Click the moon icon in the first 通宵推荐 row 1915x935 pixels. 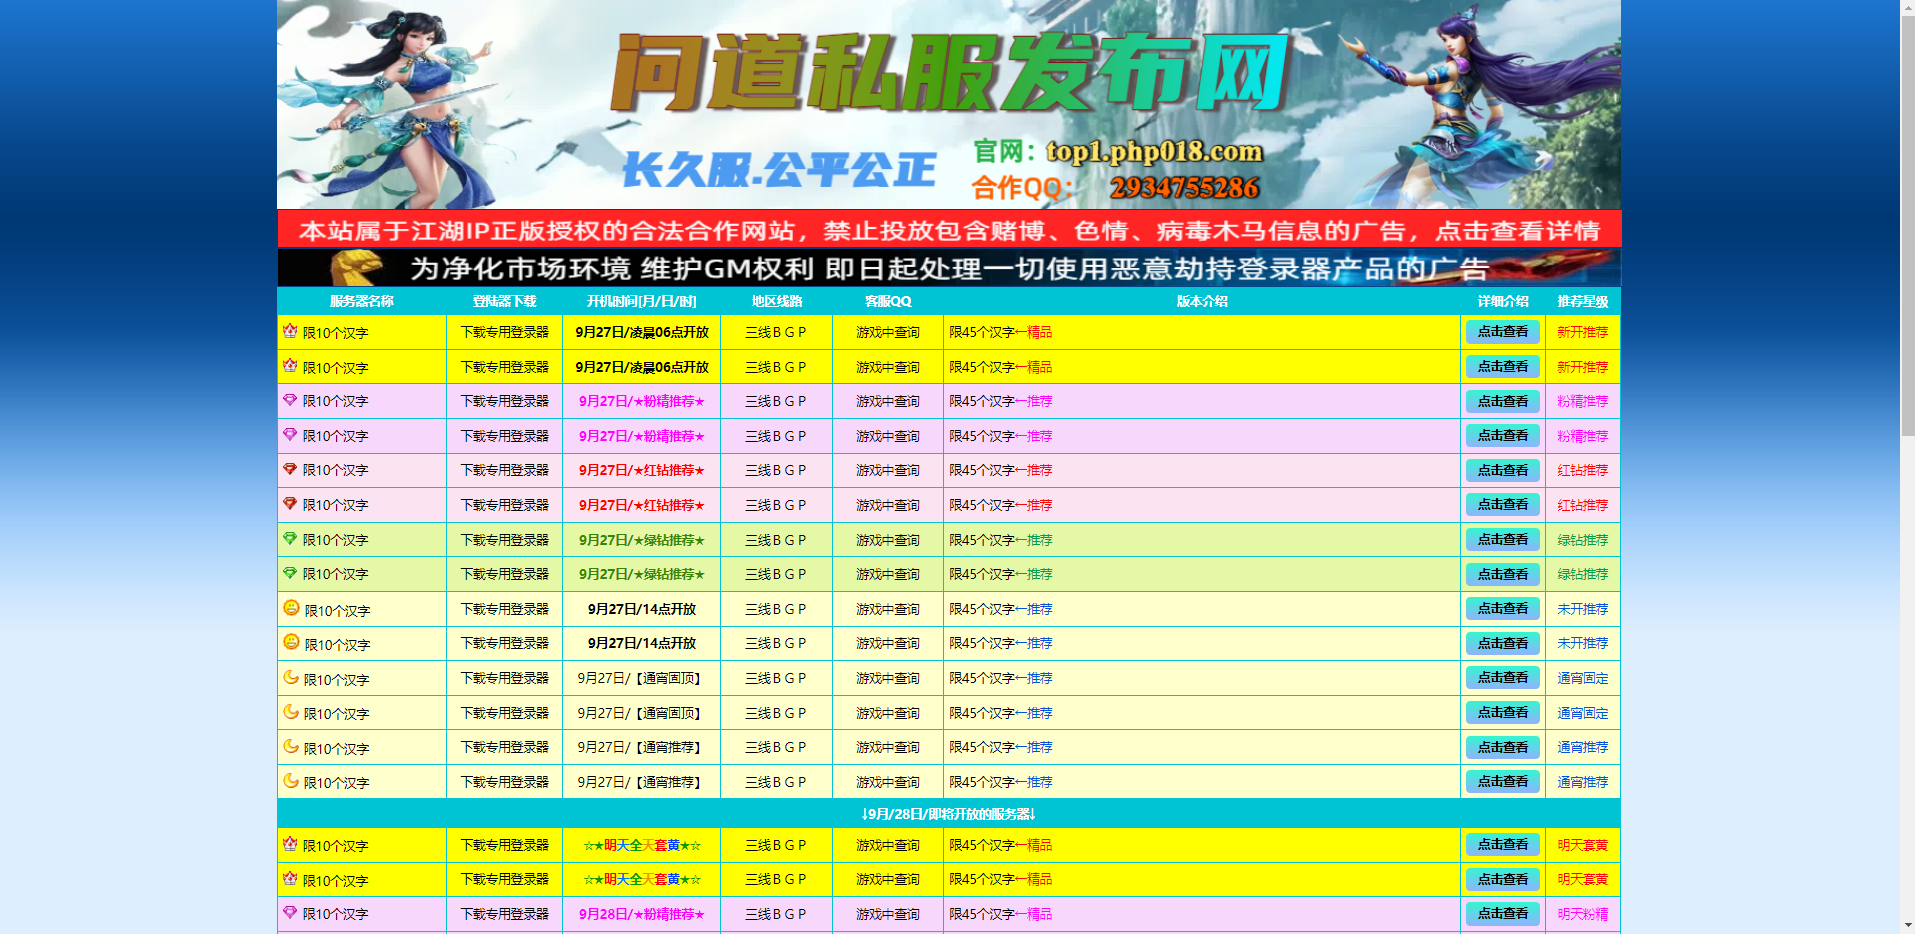click(x=291, y=745)
